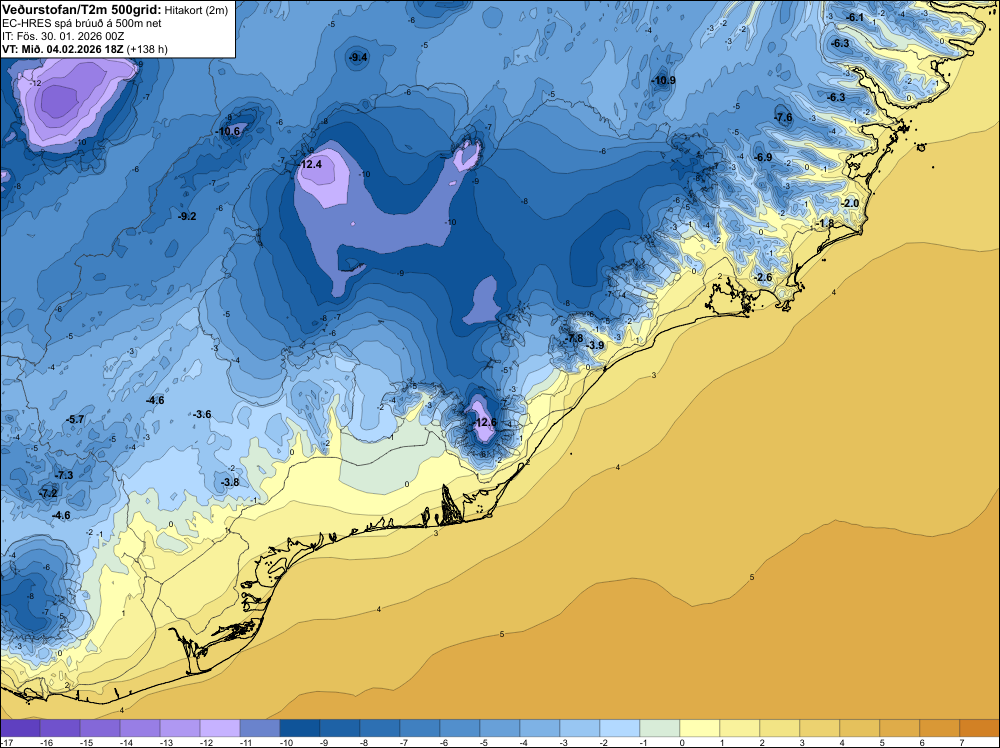Click the -6.9 temperature value
This screenshot has height=748, width=1000.
click(x=763, y=157)
